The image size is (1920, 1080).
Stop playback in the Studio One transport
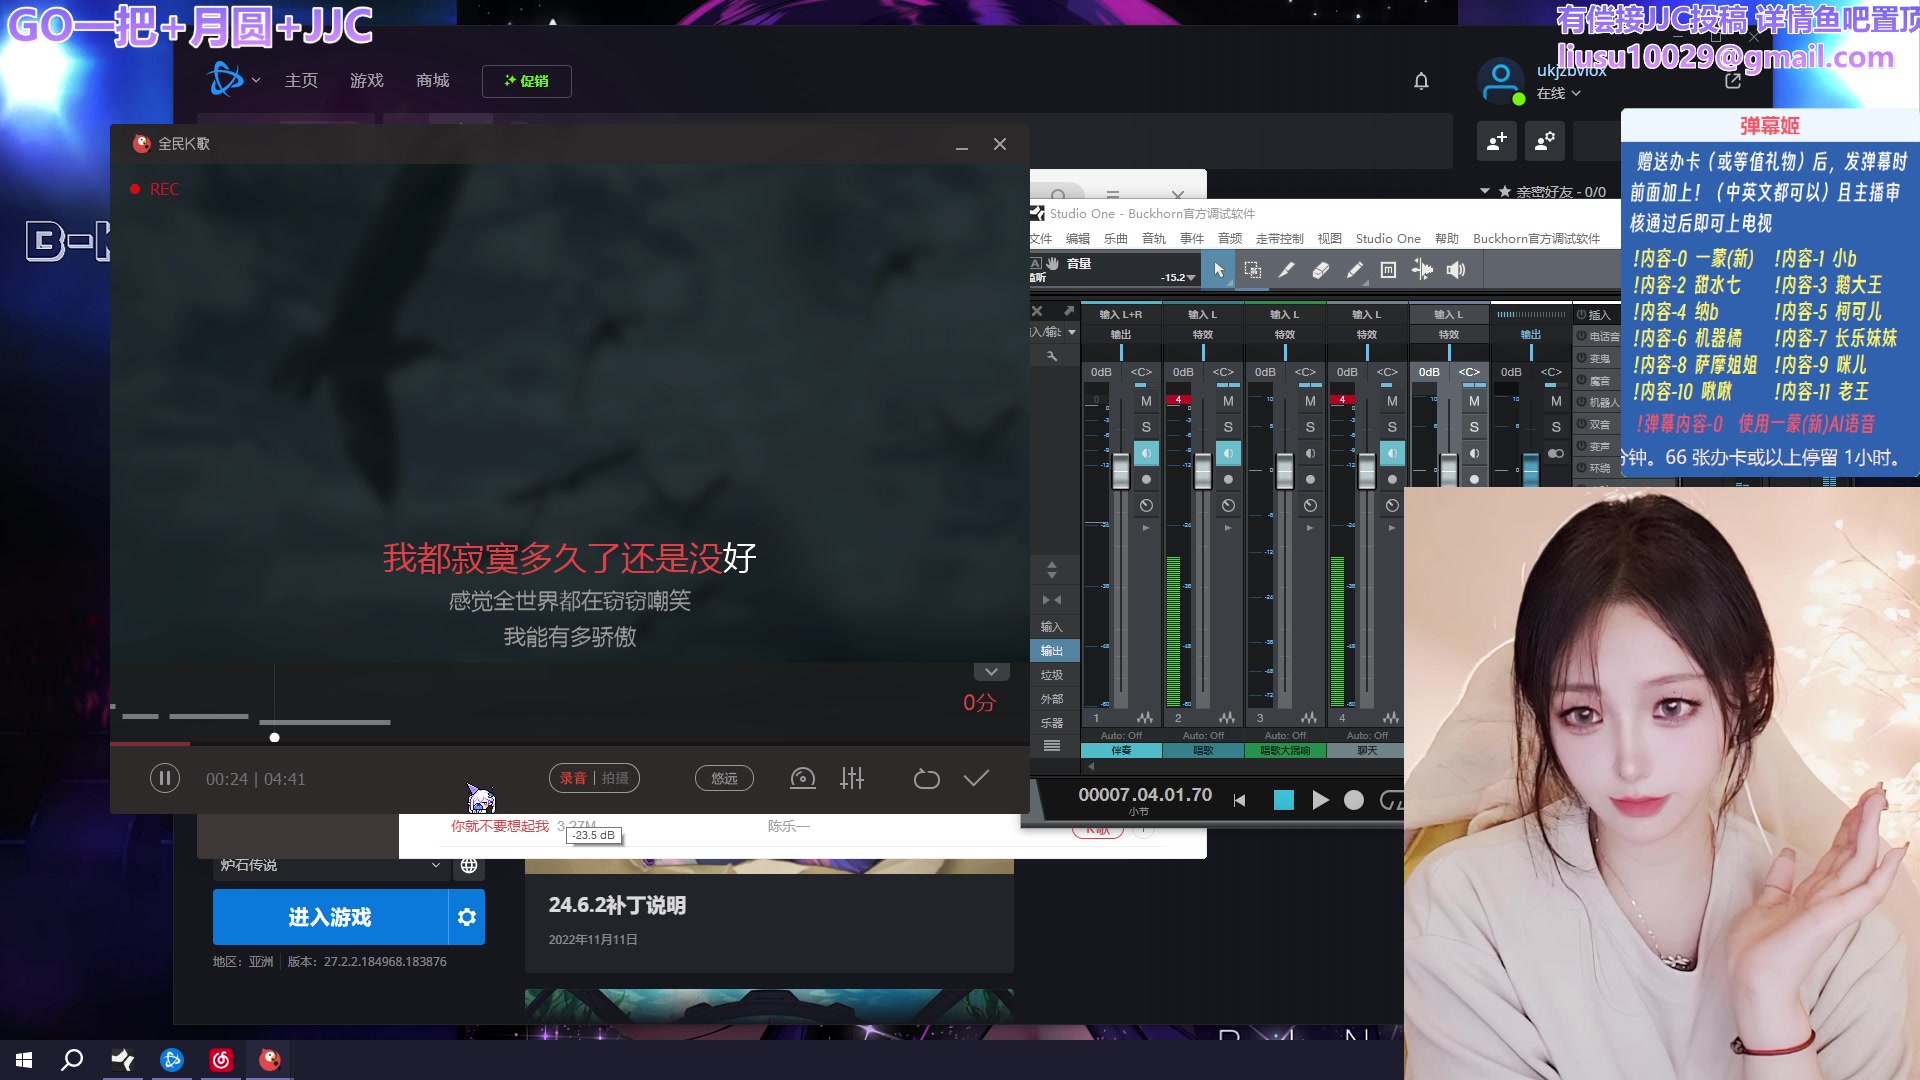[1284, 800]
